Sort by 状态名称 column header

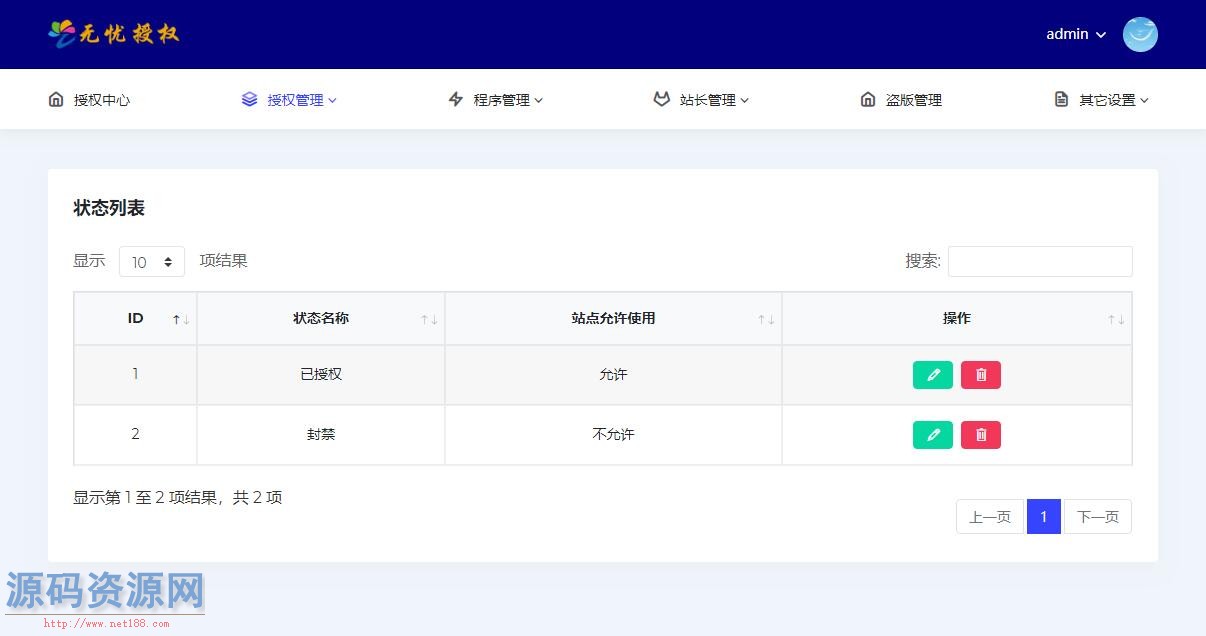coord(321,318)
